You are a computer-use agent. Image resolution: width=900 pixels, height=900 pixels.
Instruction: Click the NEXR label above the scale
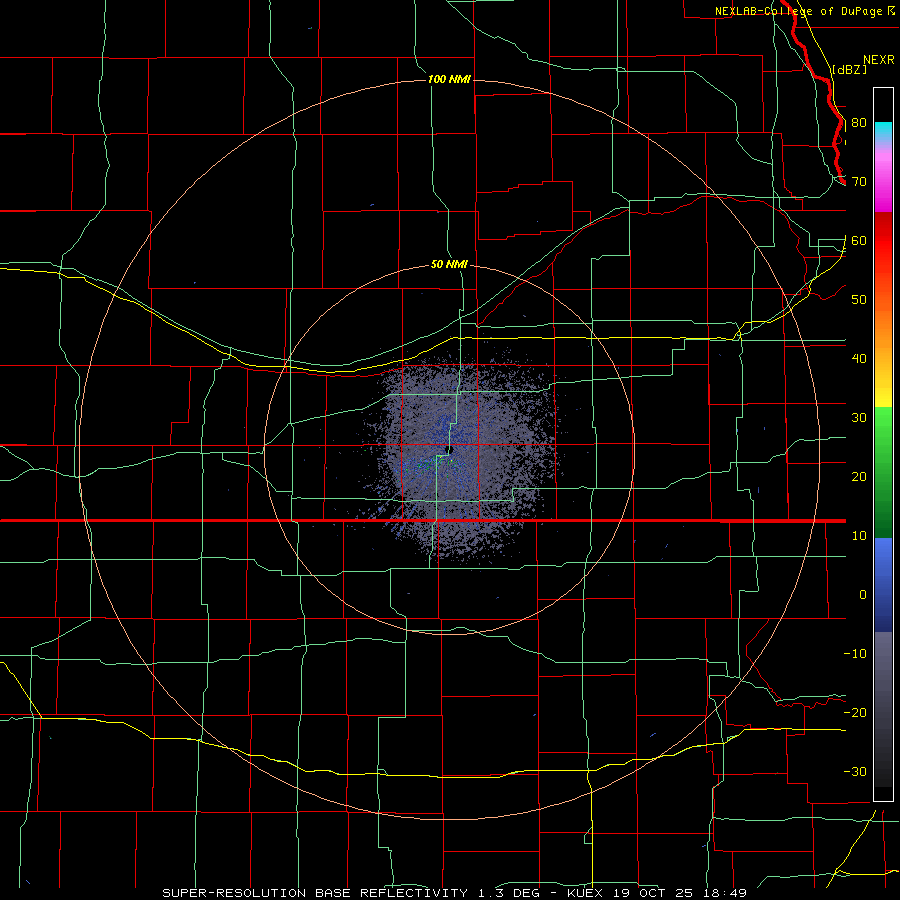coord(878,60)
